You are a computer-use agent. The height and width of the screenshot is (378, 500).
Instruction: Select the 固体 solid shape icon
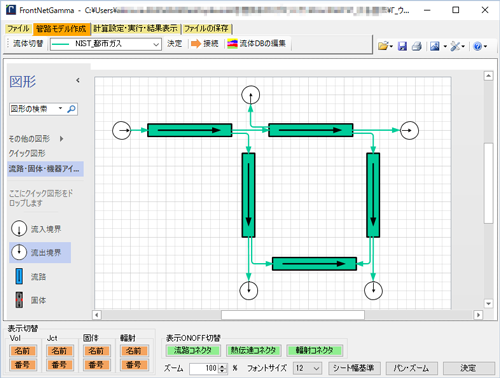19,300
